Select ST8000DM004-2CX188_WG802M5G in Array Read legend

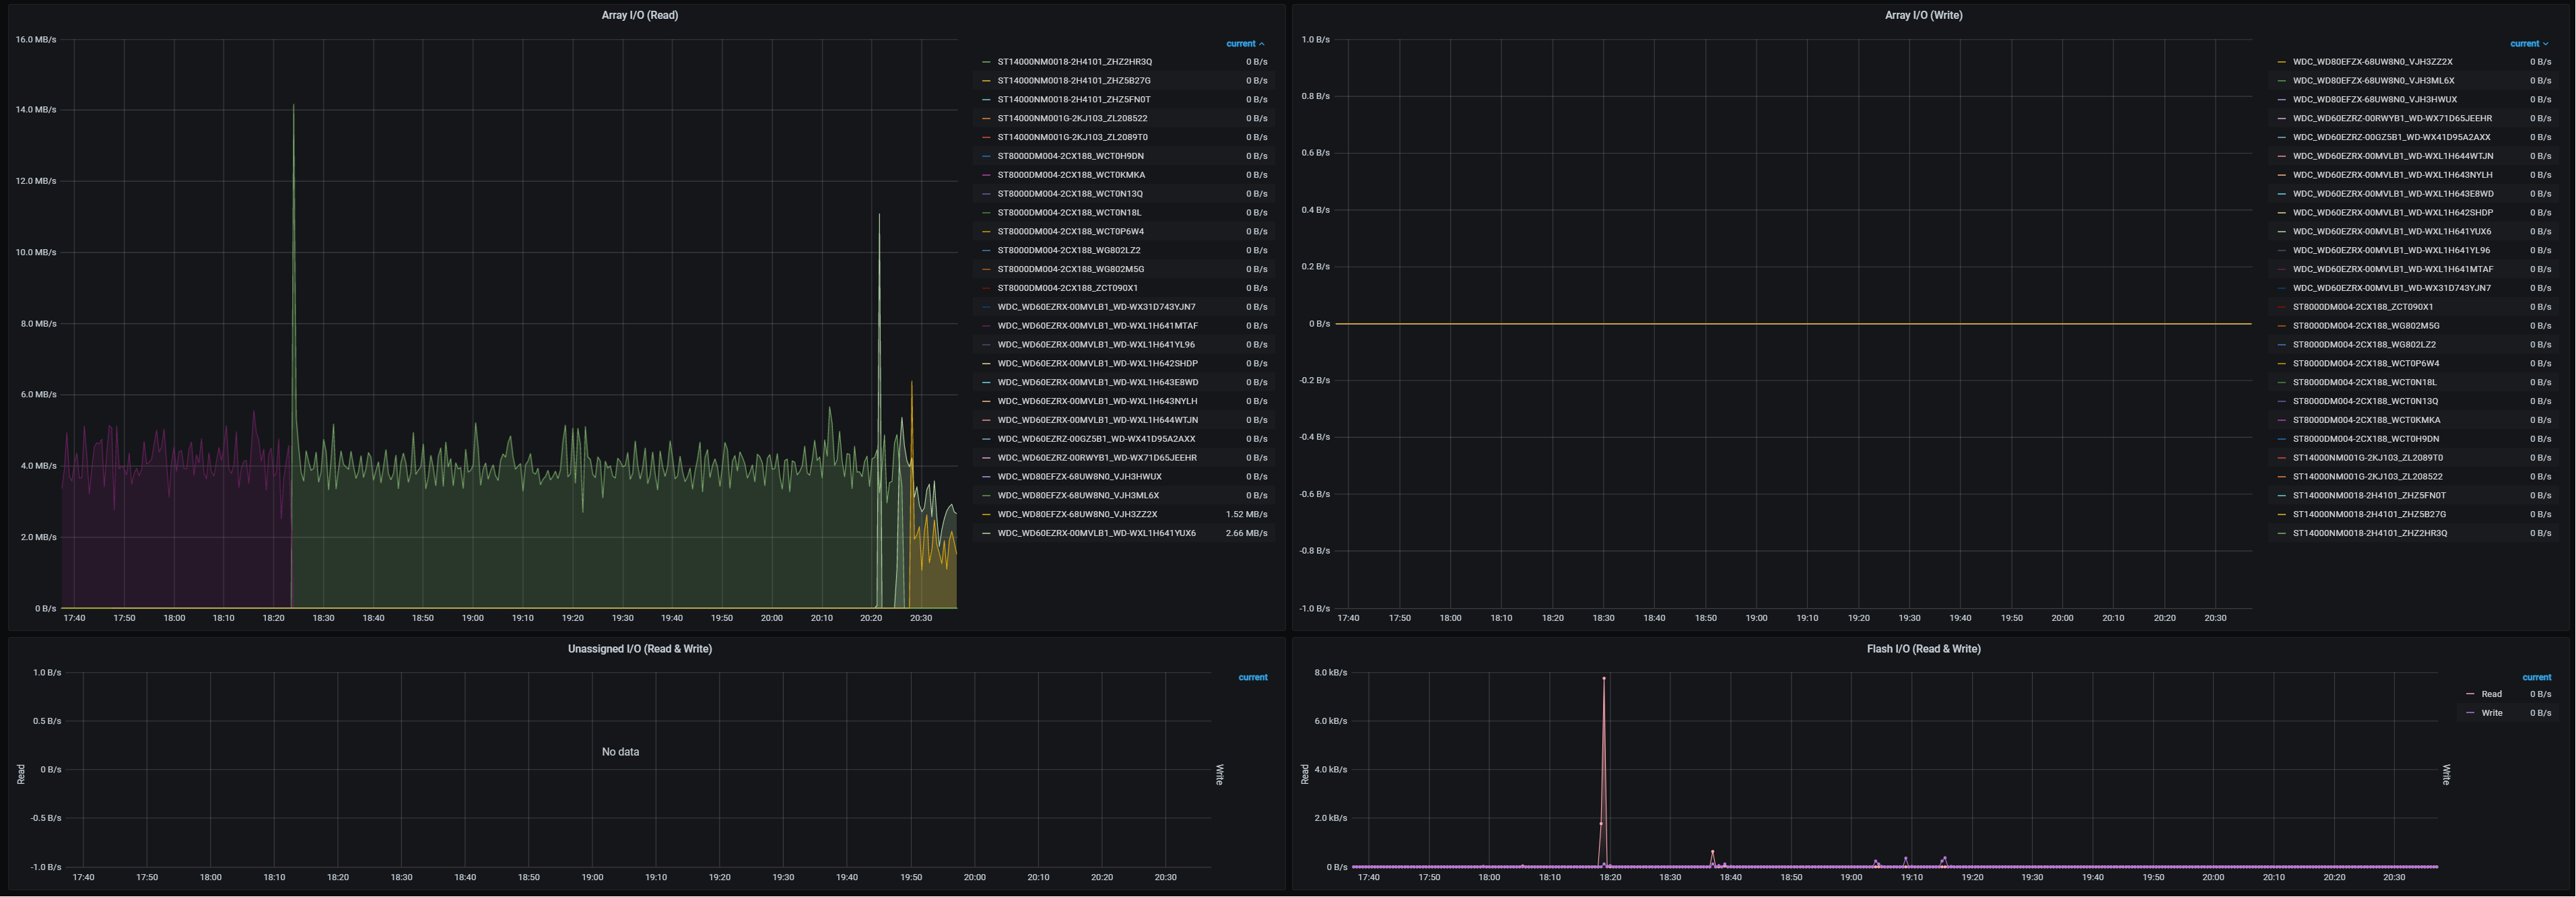point(1070,269)
